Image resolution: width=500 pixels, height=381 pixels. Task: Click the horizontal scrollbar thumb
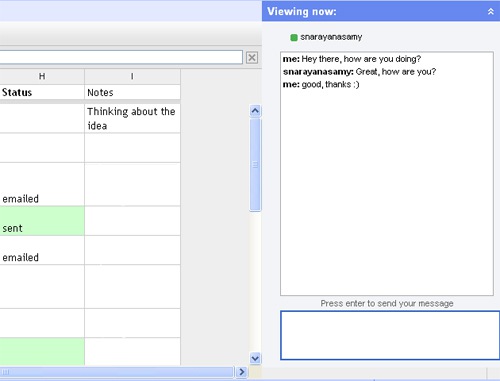[x=117, y=371]
